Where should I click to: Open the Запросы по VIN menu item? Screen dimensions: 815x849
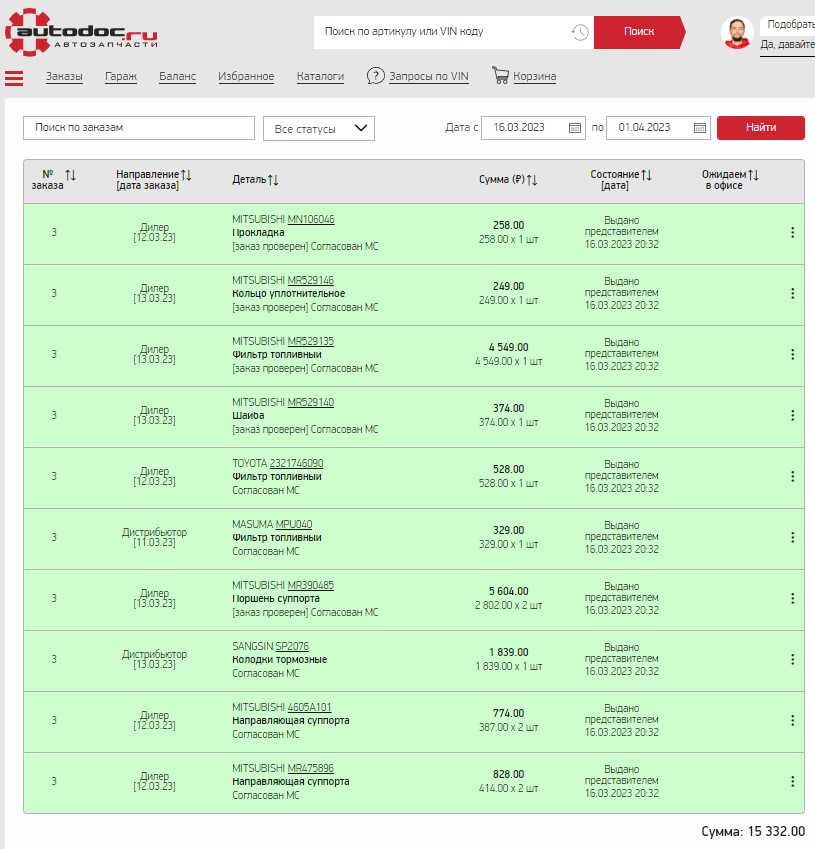coord(429,76)
